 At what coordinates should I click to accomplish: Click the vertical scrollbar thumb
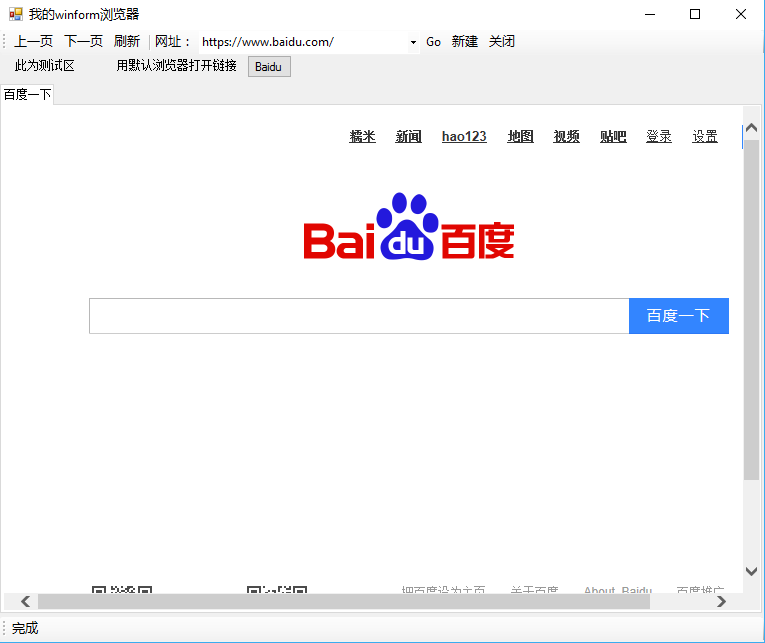(751, 310)
